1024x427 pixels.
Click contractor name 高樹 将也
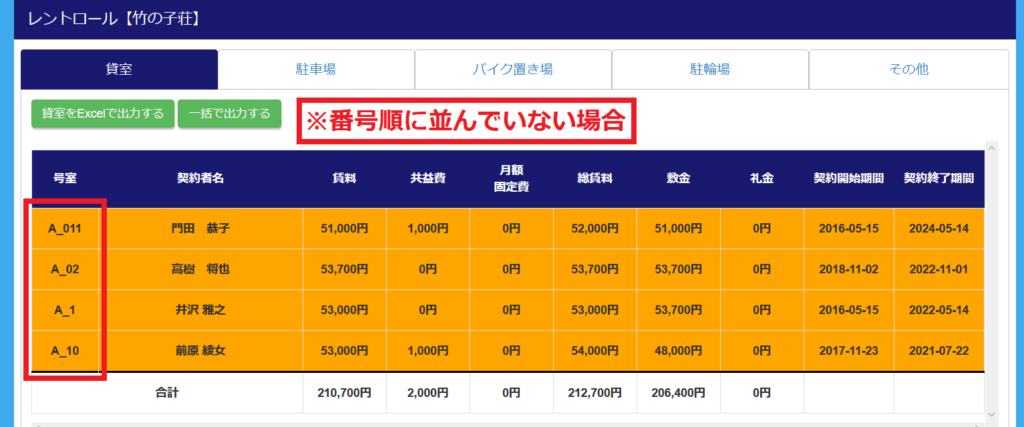point(201,269)
